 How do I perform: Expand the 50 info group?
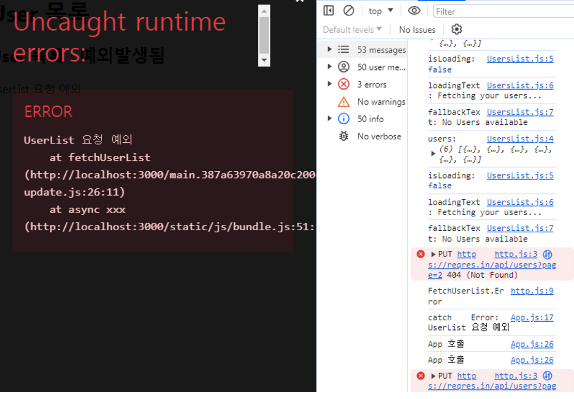[x=329, y=118]
